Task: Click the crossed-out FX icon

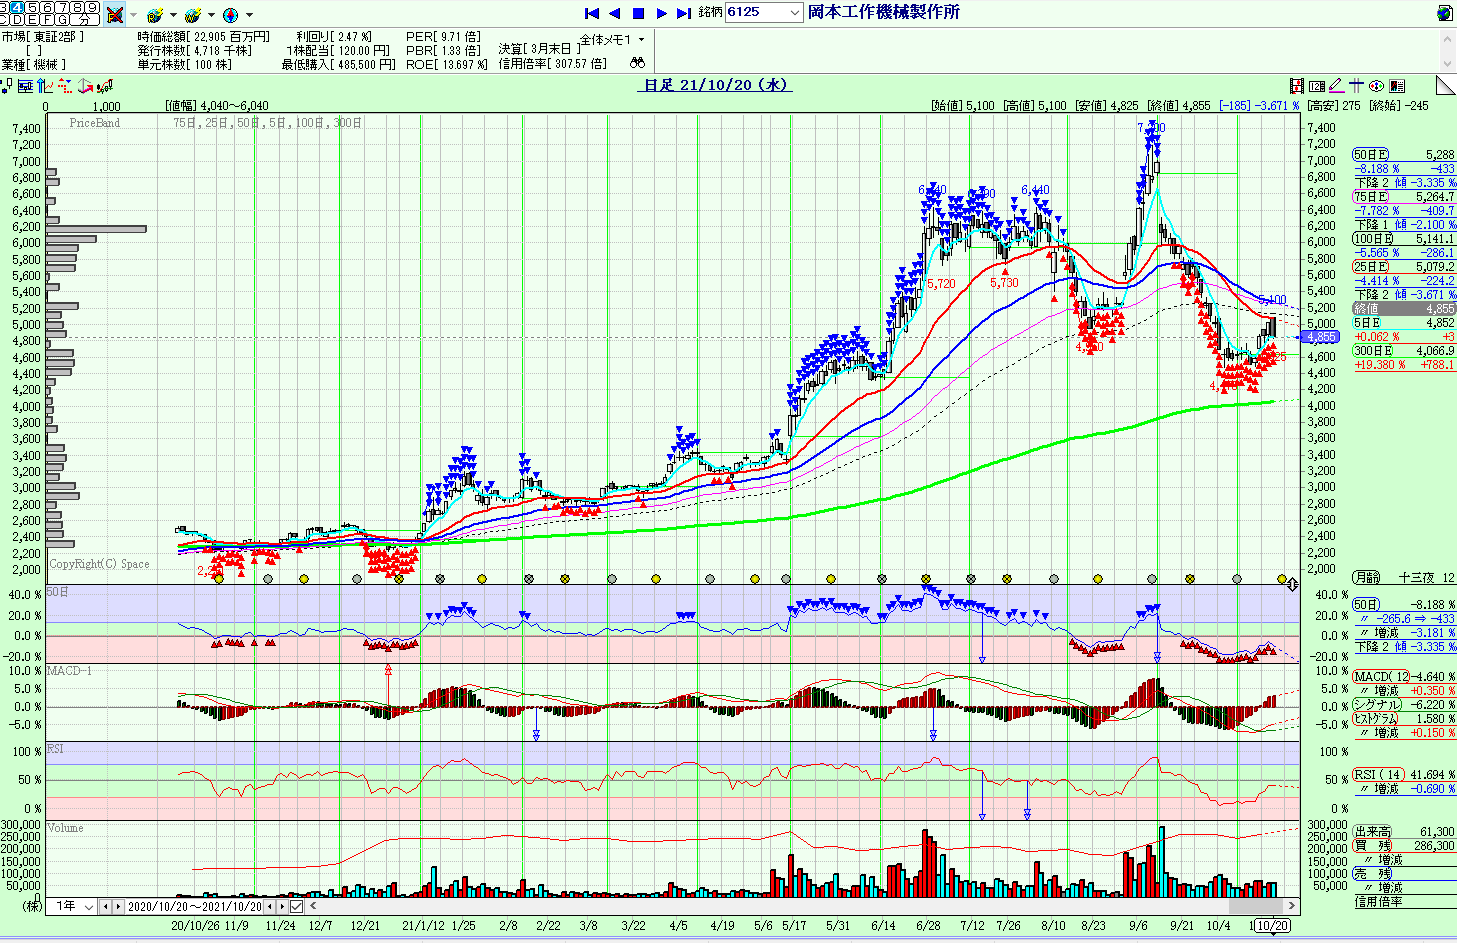Action: tap(115, 14)
